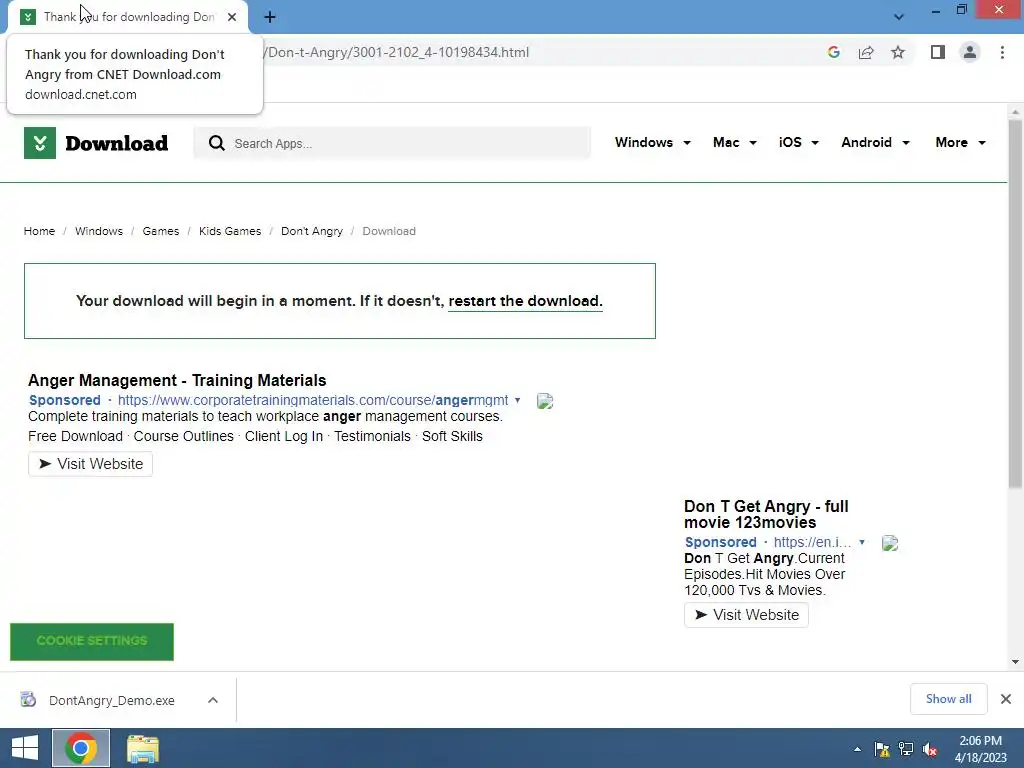Viewport: 1024px width, 768px height.
Task: Click the share page icon
Action: pyautogui.click(x=866, y=52)
